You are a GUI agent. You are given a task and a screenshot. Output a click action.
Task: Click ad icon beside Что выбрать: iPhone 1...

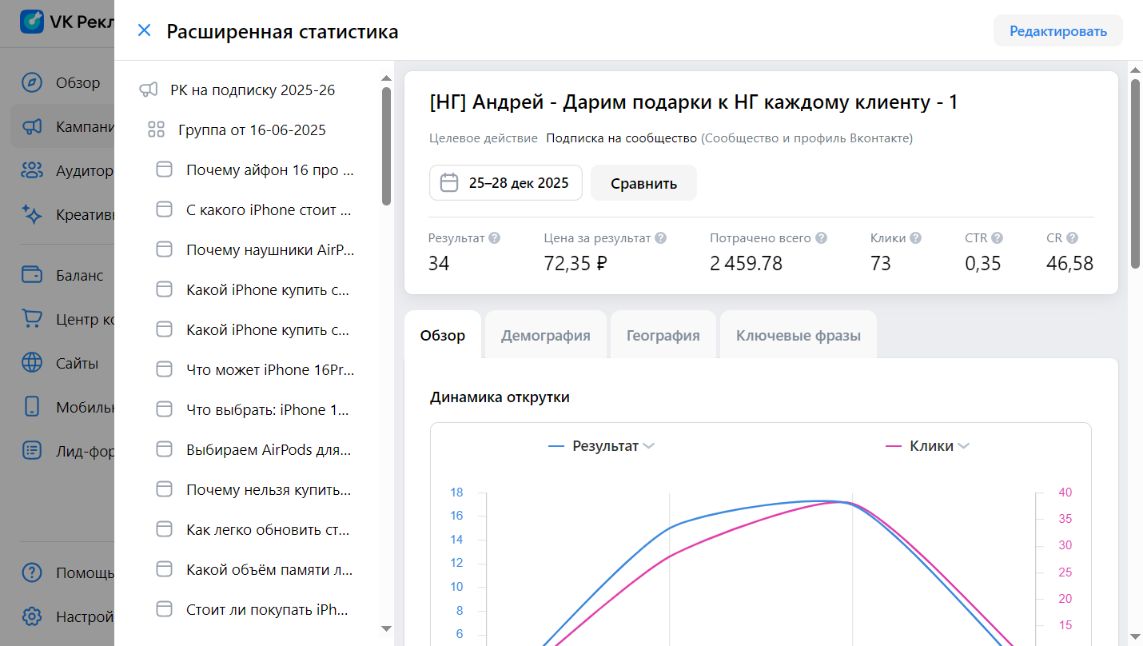click(165, 410)
